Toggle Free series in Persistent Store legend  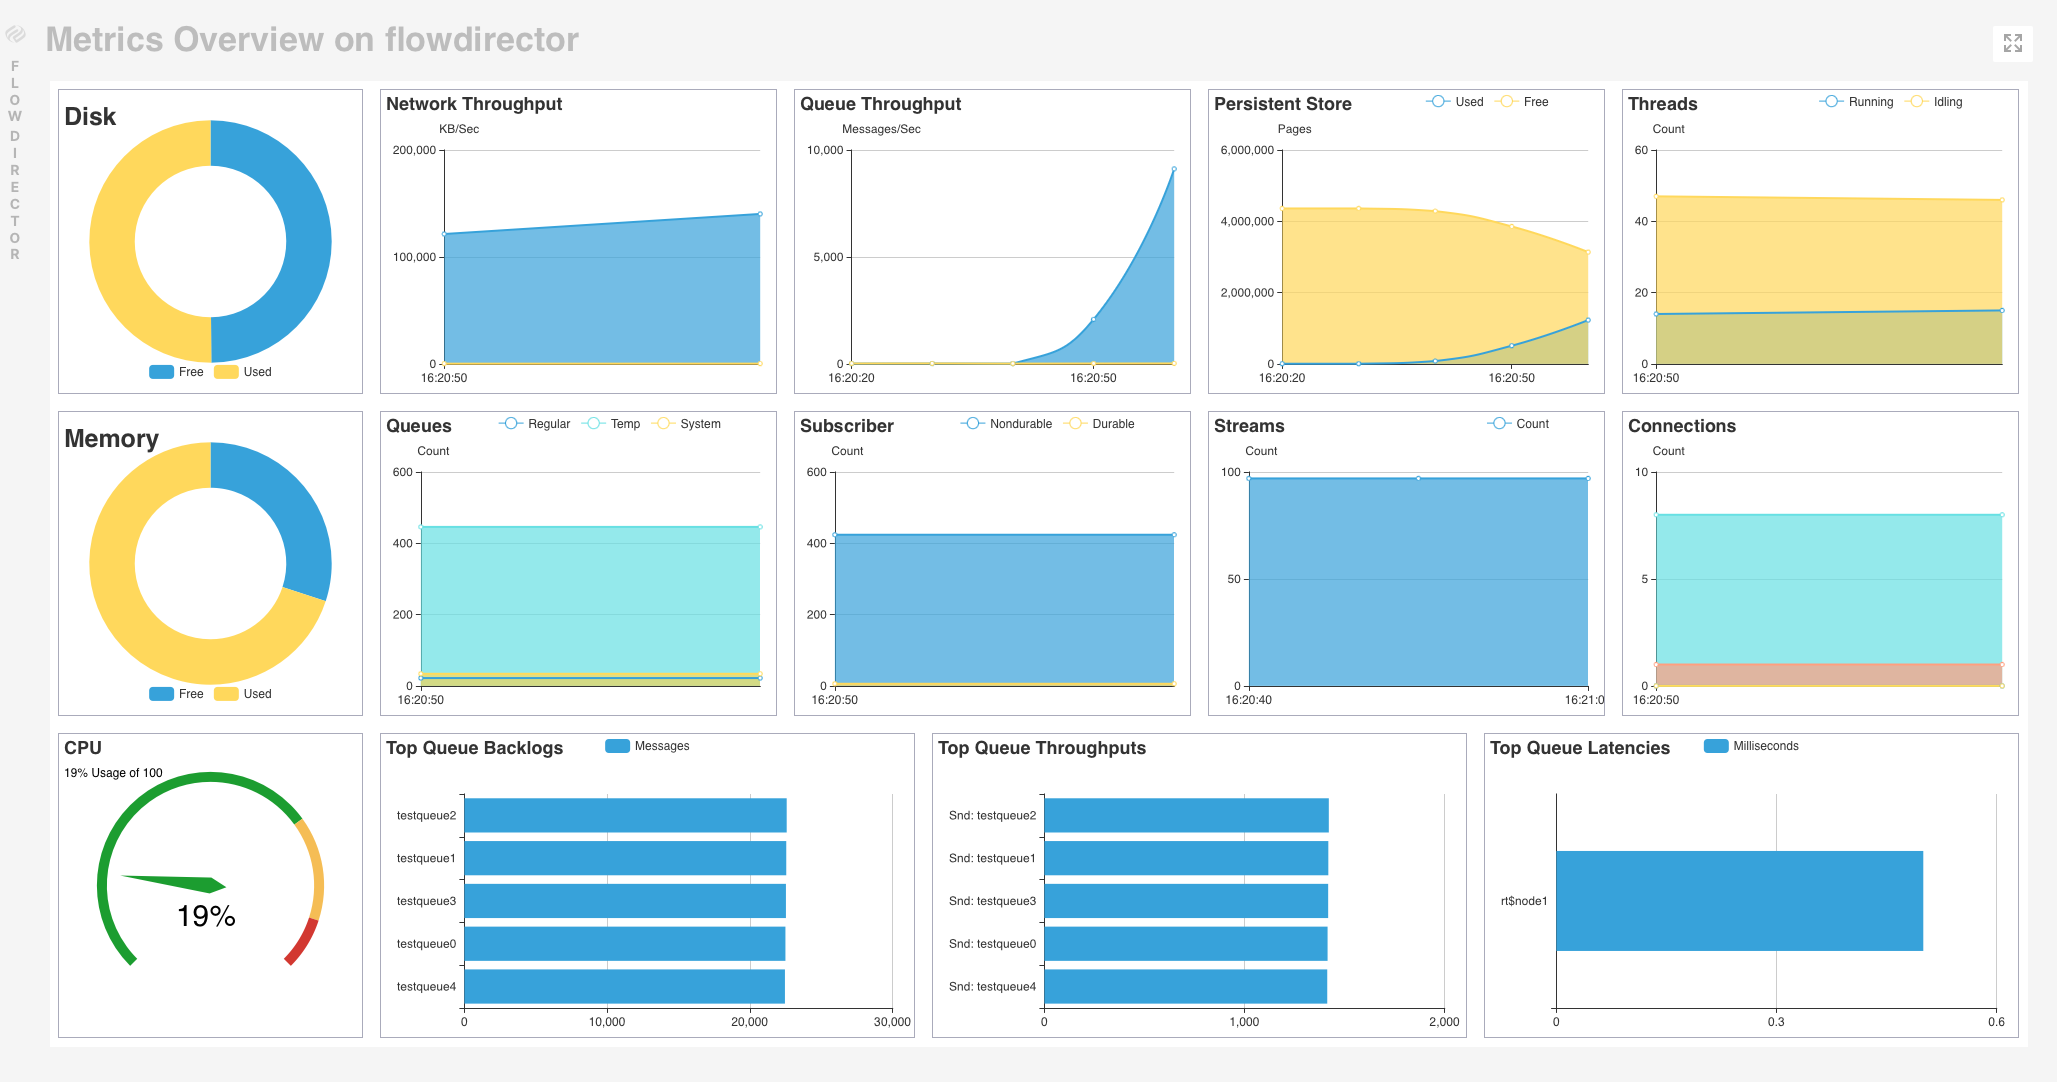click(x=1507, y=102)
